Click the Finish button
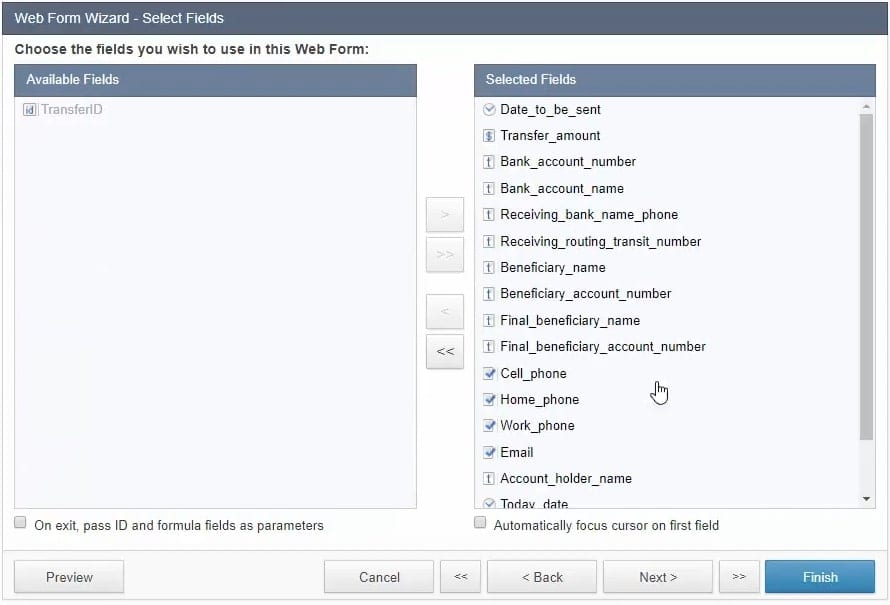The height and width of the screenshot is (605, 890). coord(820,577)
